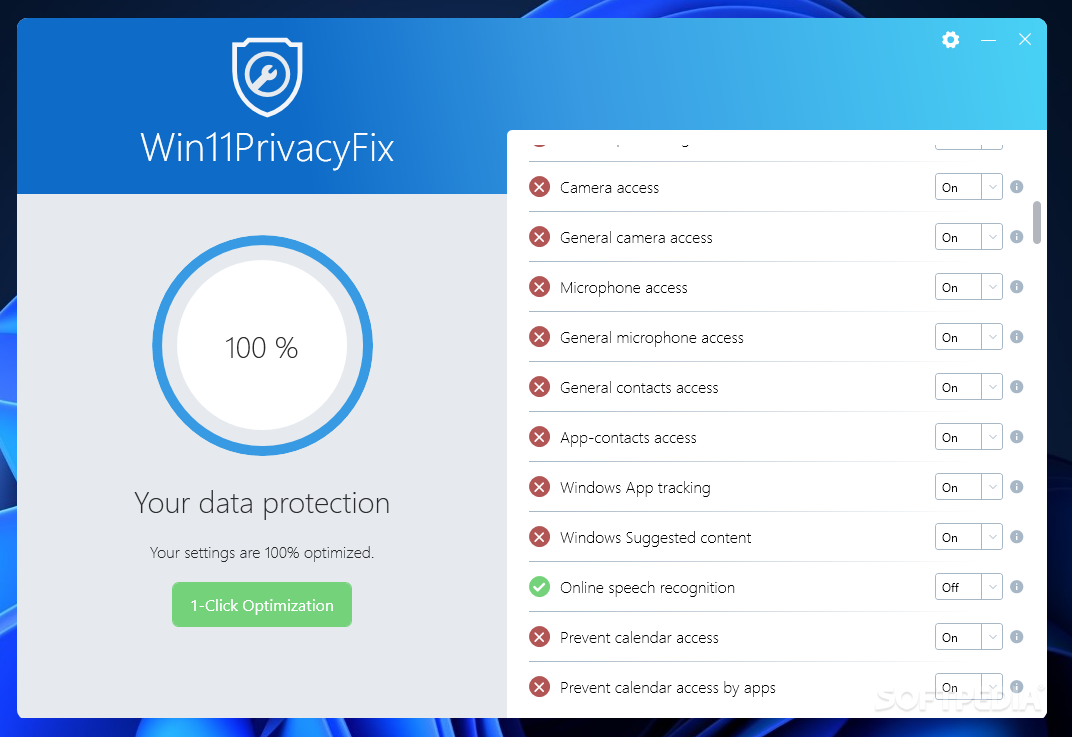
Task: Open the Camera access On dropdown
Action: coord(968,187)
